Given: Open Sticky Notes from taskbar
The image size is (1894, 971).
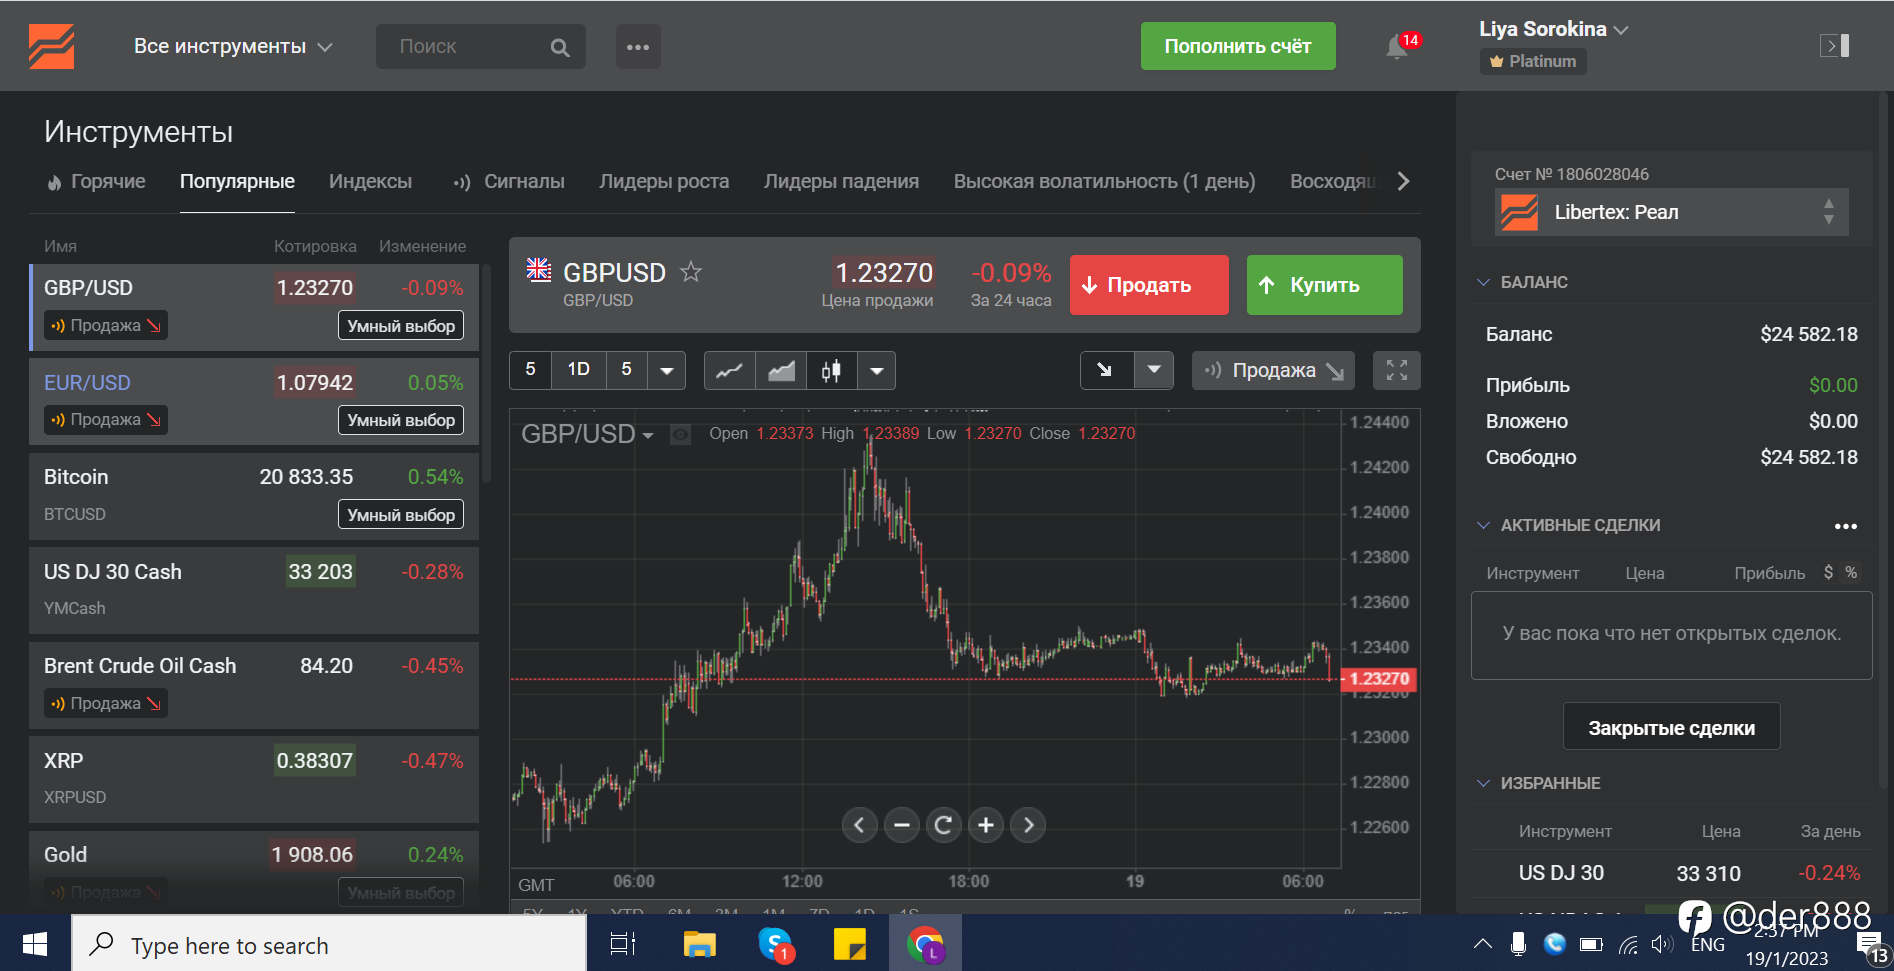Looking at the screenshot, I should point(850,944).
